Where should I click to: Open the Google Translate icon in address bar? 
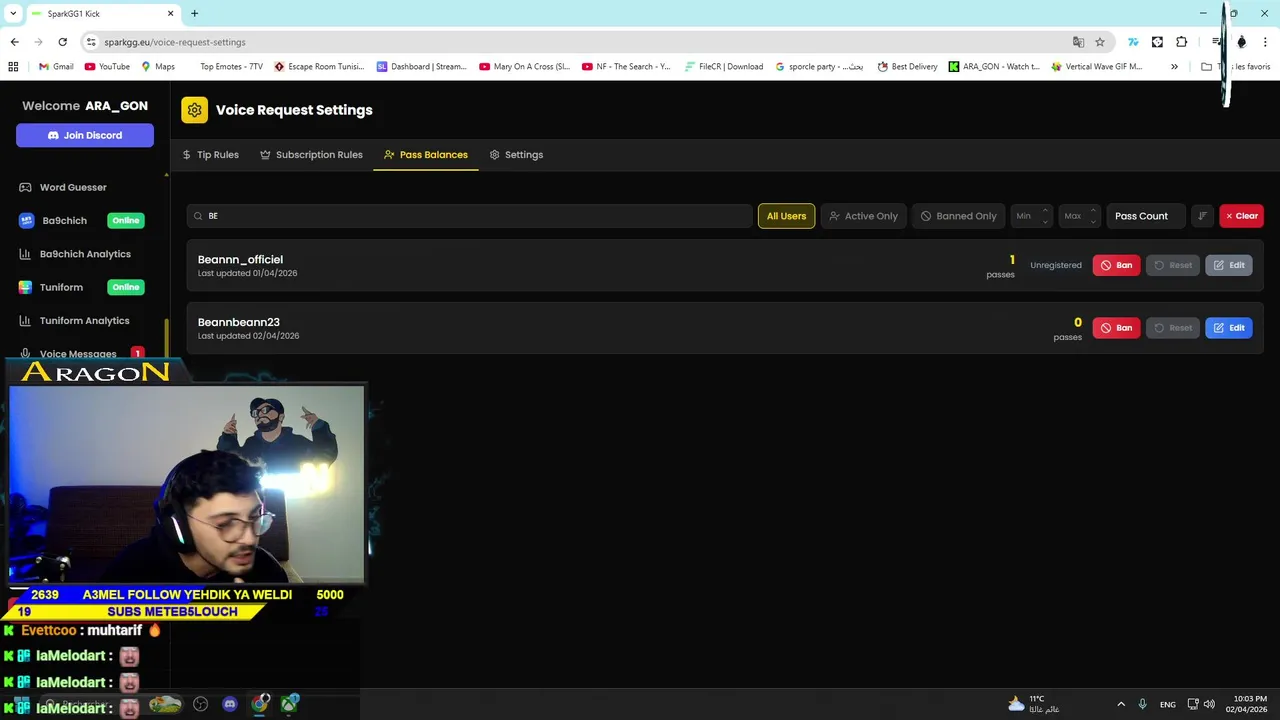coord(1078,42)
